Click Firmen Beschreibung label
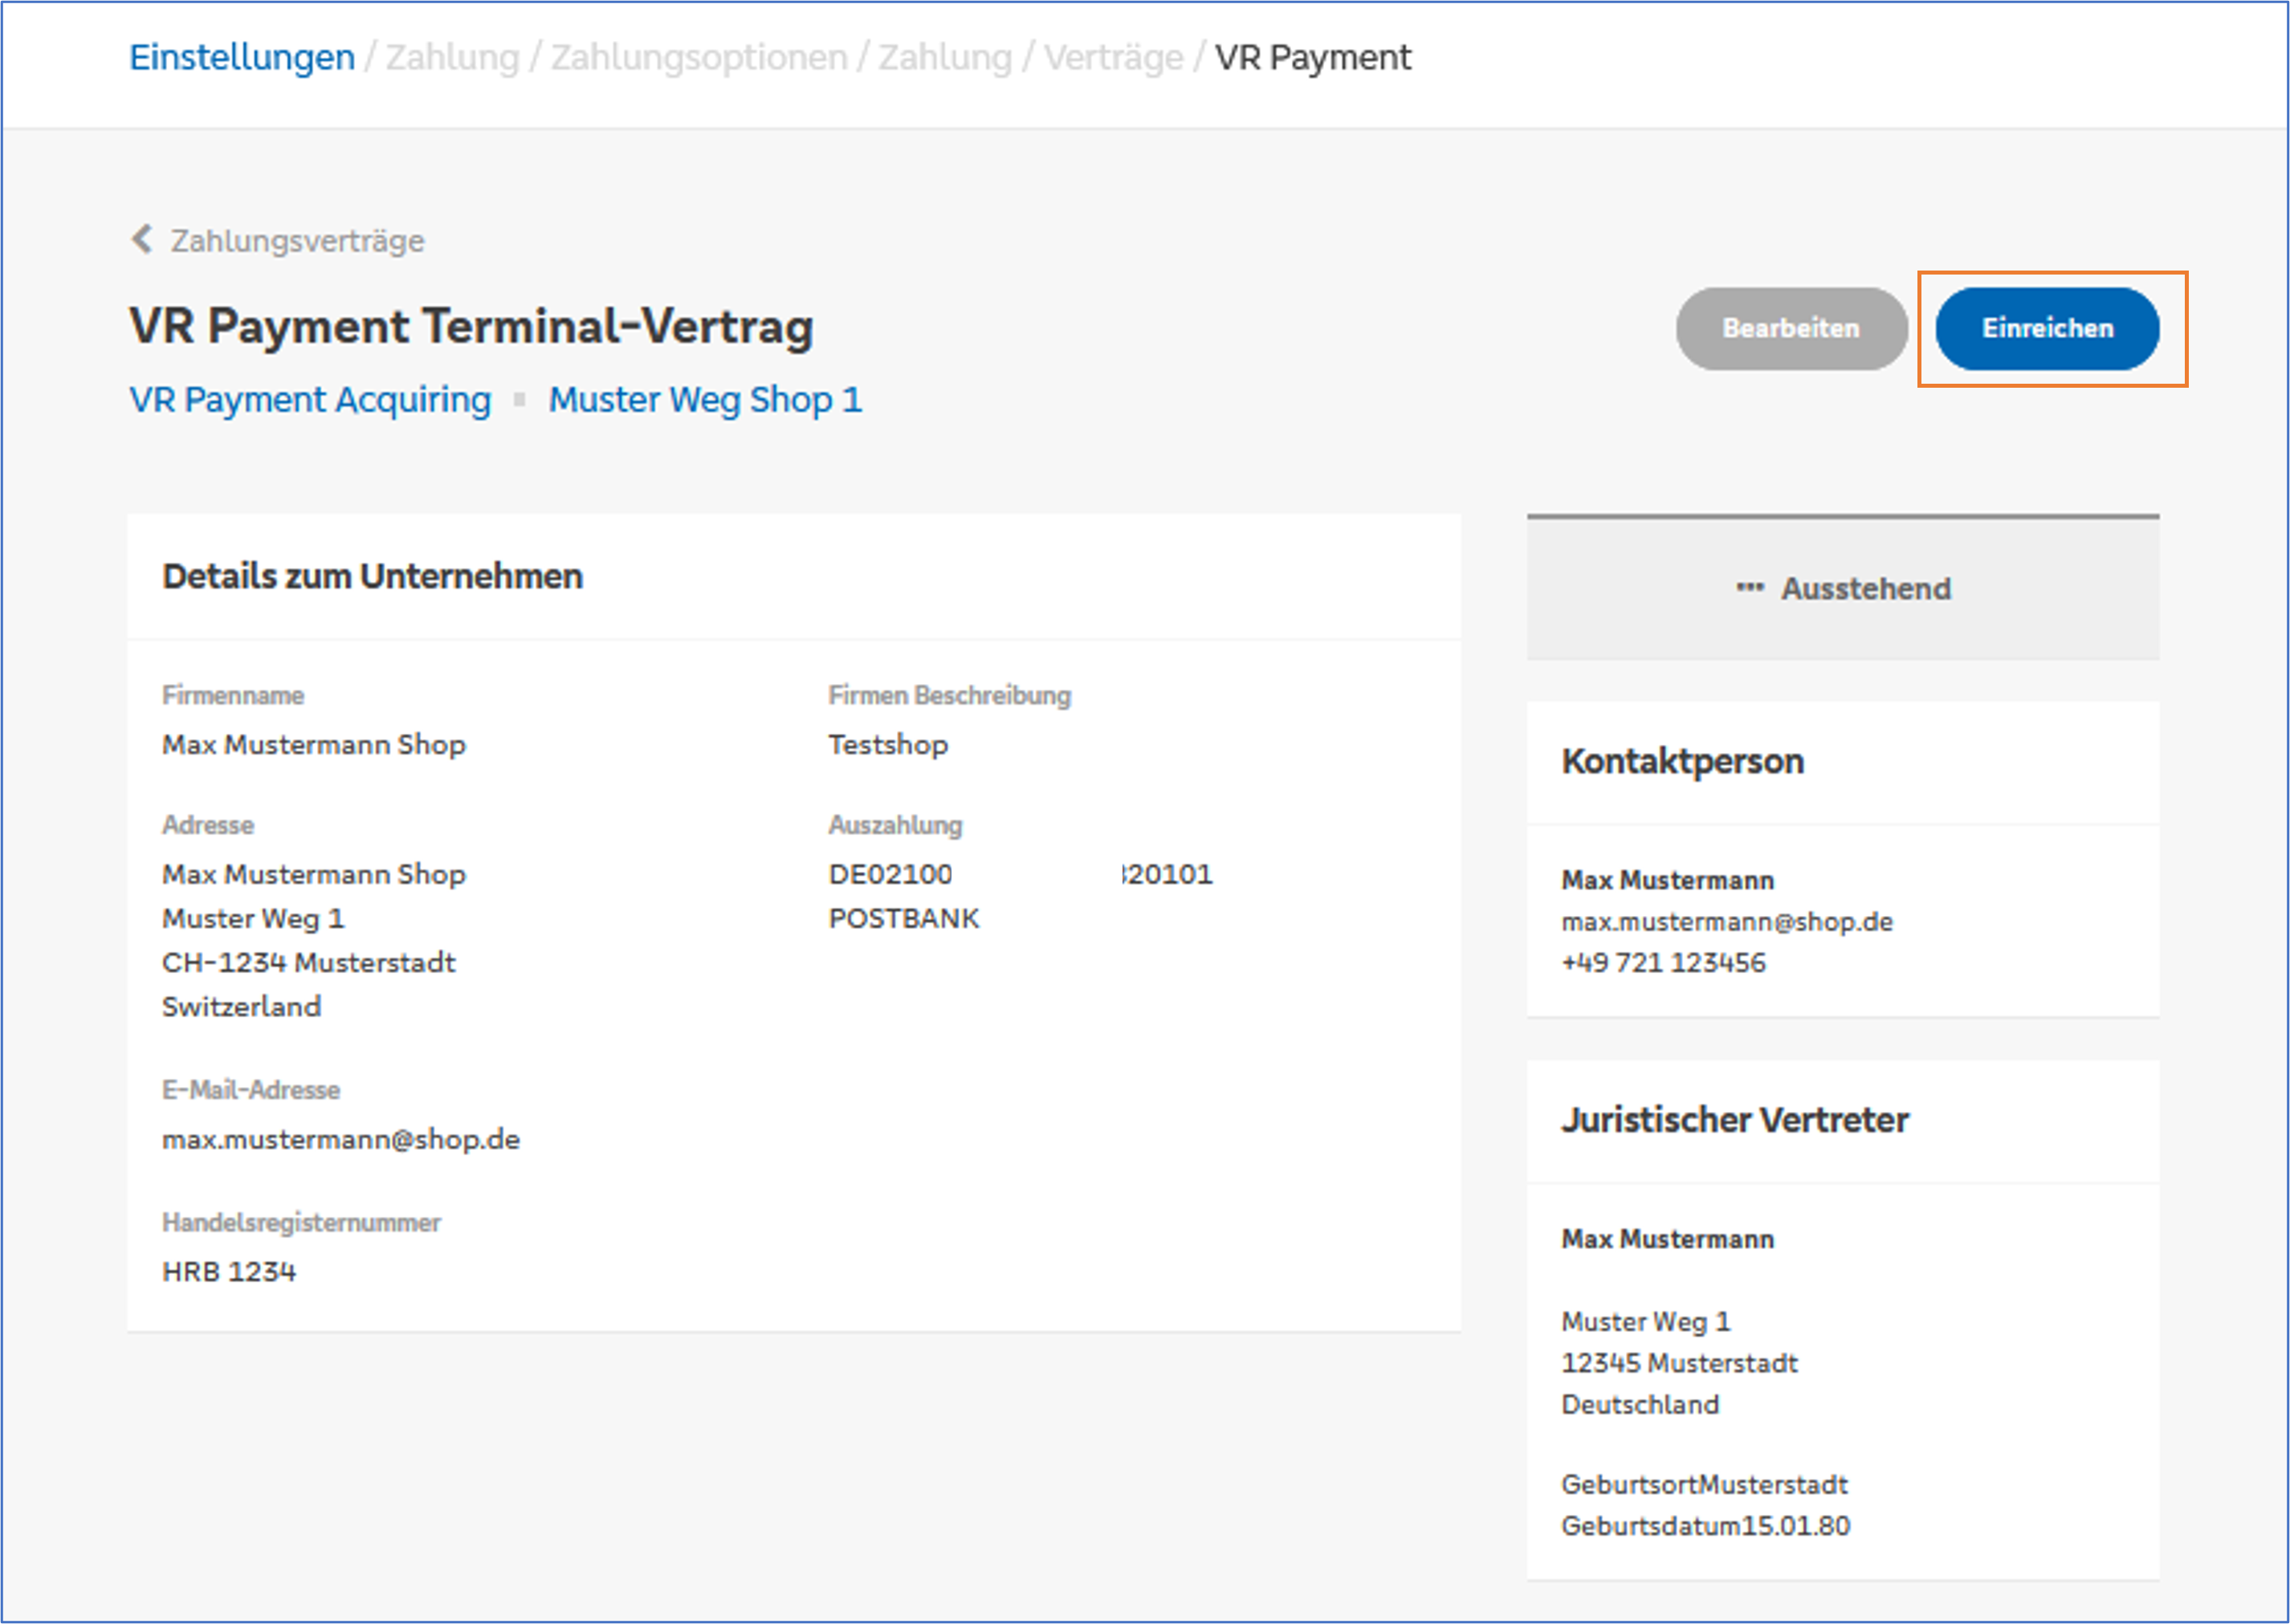The height and width of the screenshot is (1624, 2290). click(949, 696)
